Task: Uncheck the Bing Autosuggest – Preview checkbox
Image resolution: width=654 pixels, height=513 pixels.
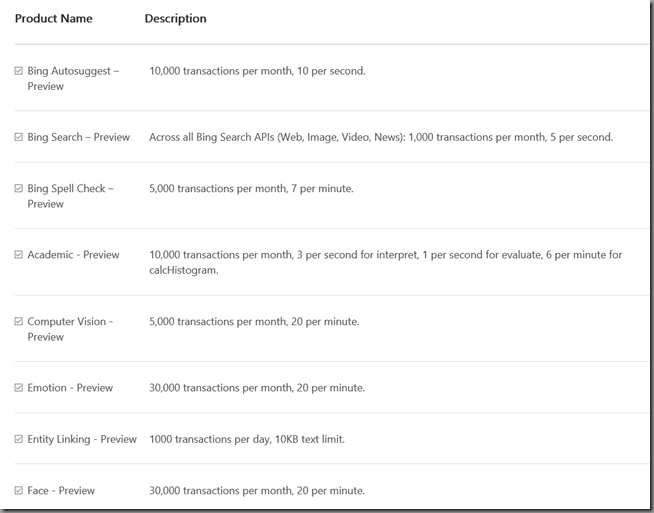Action: click(x=18, y=70)
